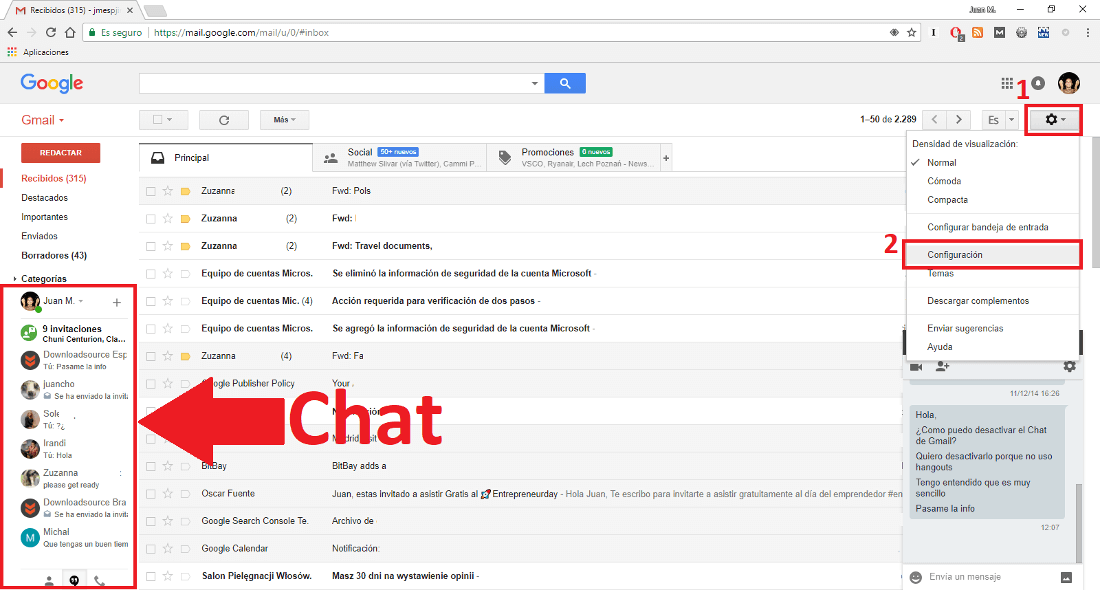Tick checkbox for Oscar Fuente email
This screenshot has width=1100, height=590.
(x=151, y=493)
